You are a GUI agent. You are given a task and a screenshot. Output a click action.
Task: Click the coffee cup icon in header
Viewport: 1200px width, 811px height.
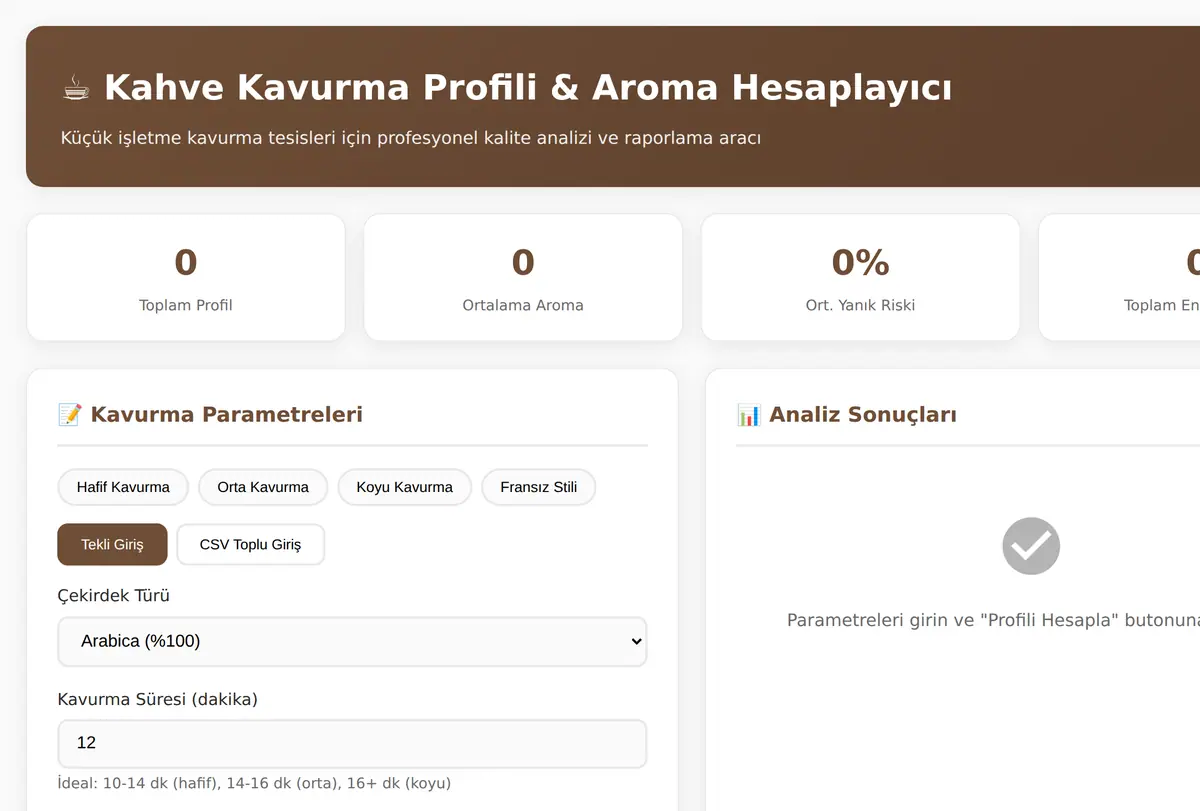point(75,89)
